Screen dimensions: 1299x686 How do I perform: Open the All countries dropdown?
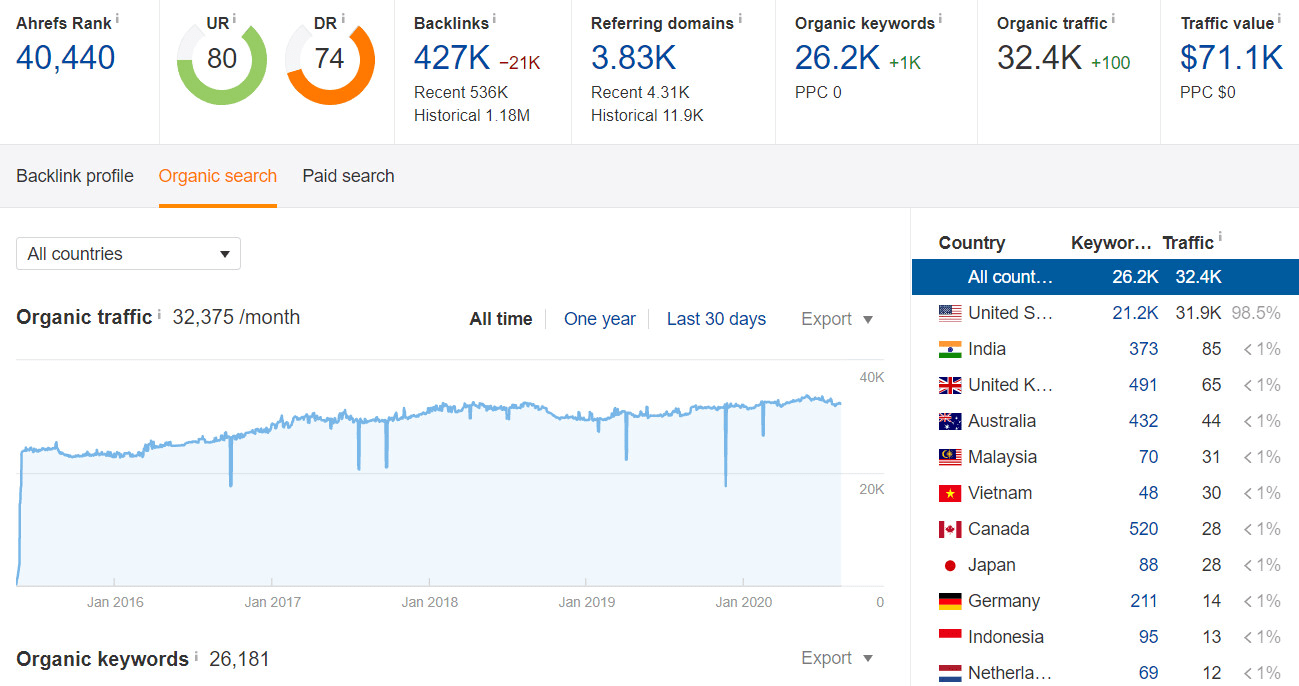(128, 253)
